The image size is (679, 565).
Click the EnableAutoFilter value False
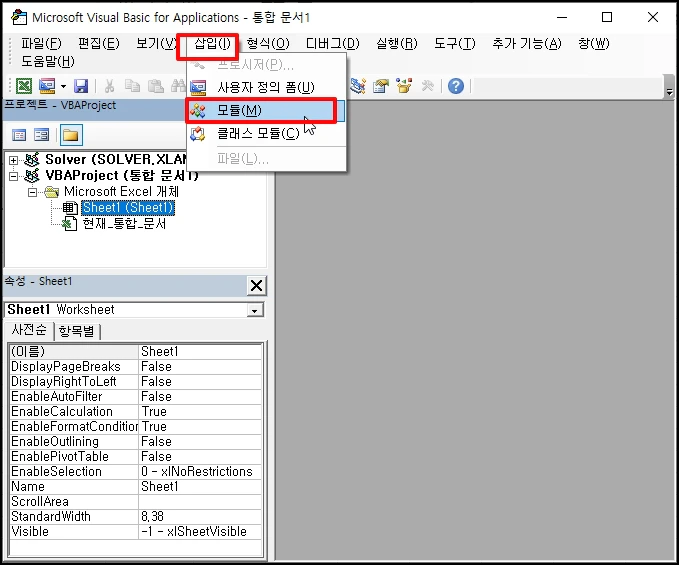pyautogui.click(x=200, y=397)
